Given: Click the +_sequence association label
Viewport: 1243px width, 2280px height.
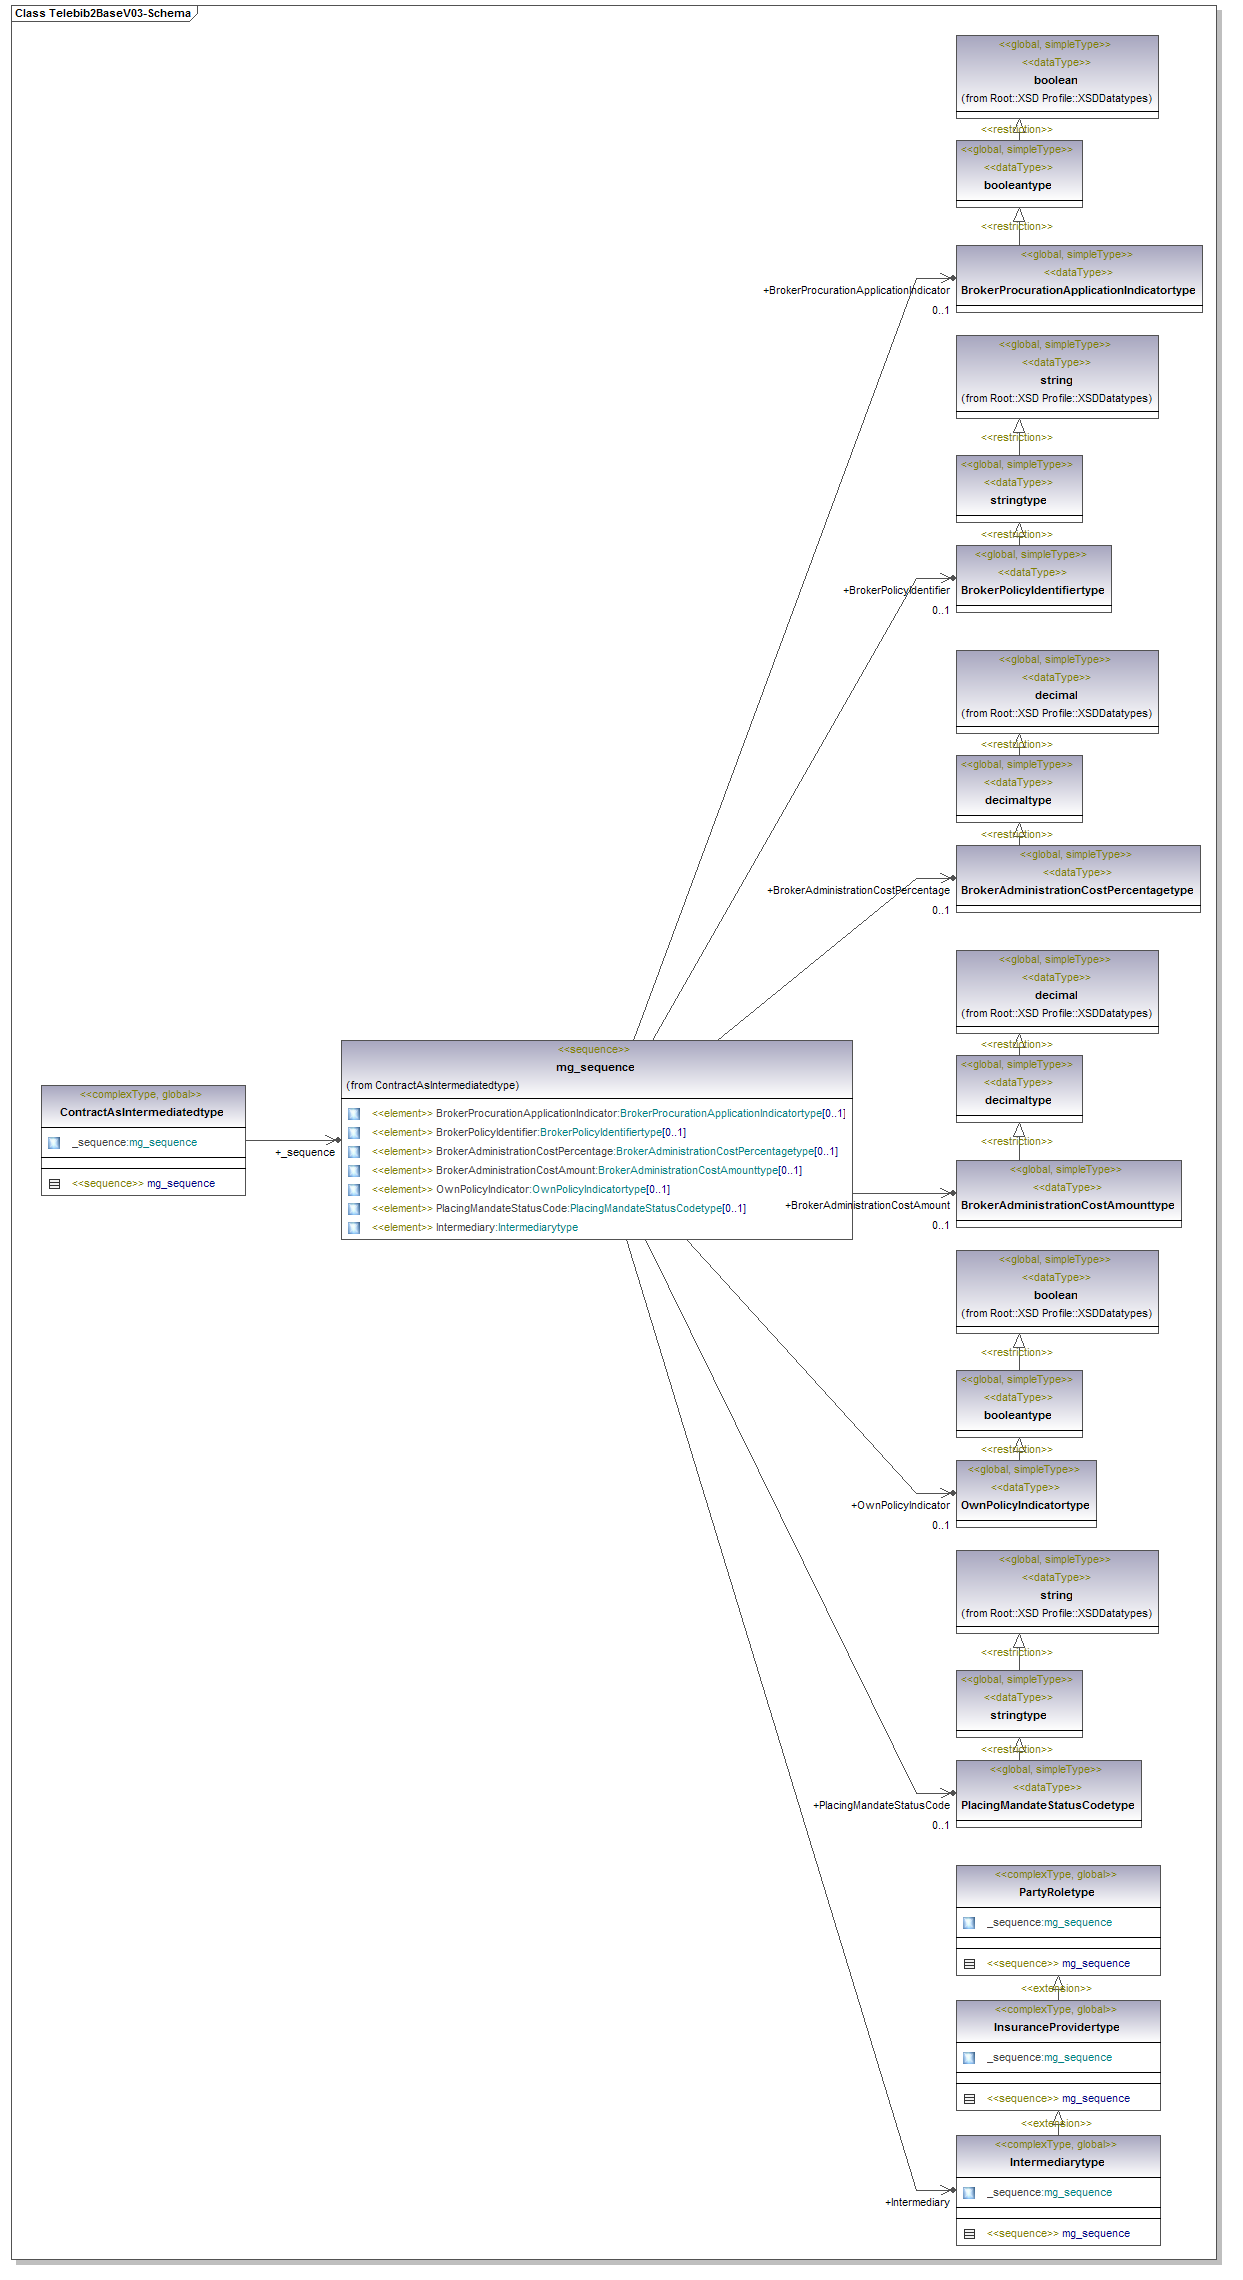Looking at the screenshot, I should [305, 1153].
